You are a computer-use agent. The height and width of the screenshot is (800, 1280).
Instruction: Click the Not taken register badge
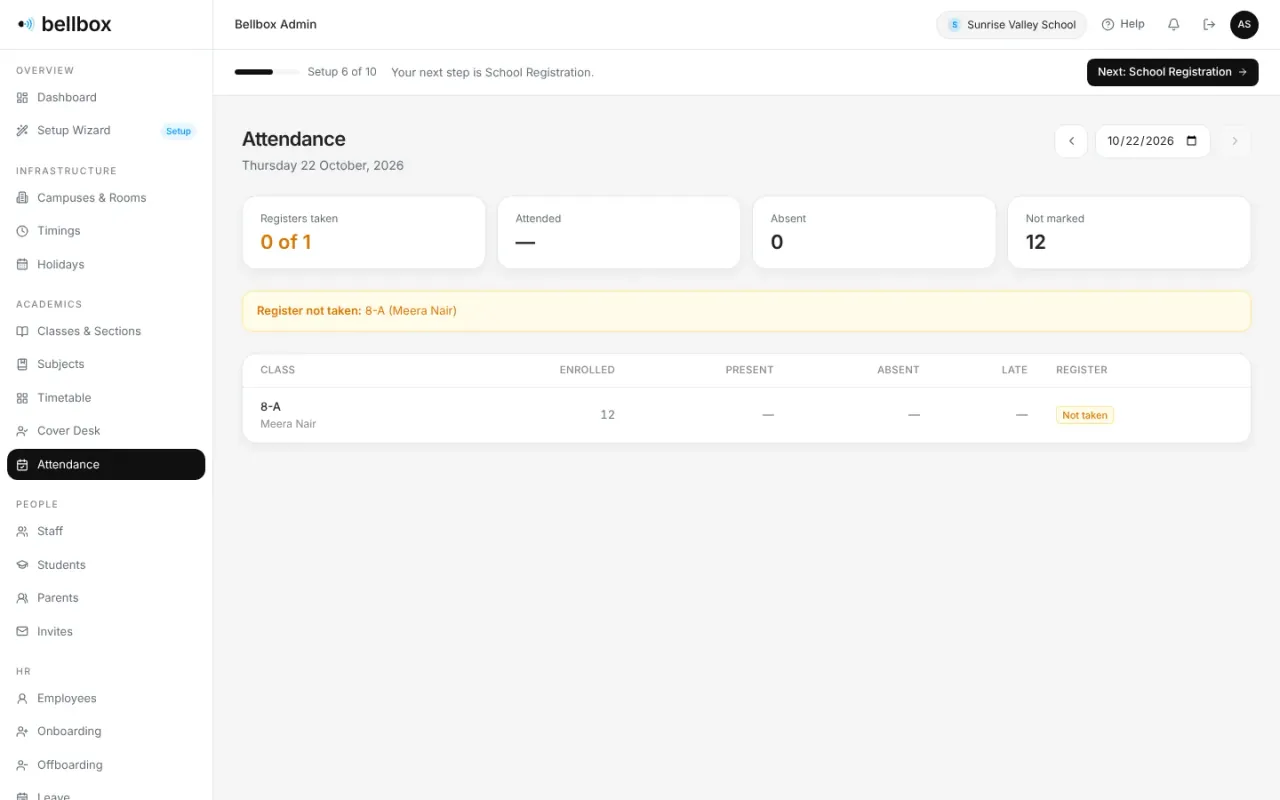1084,415
